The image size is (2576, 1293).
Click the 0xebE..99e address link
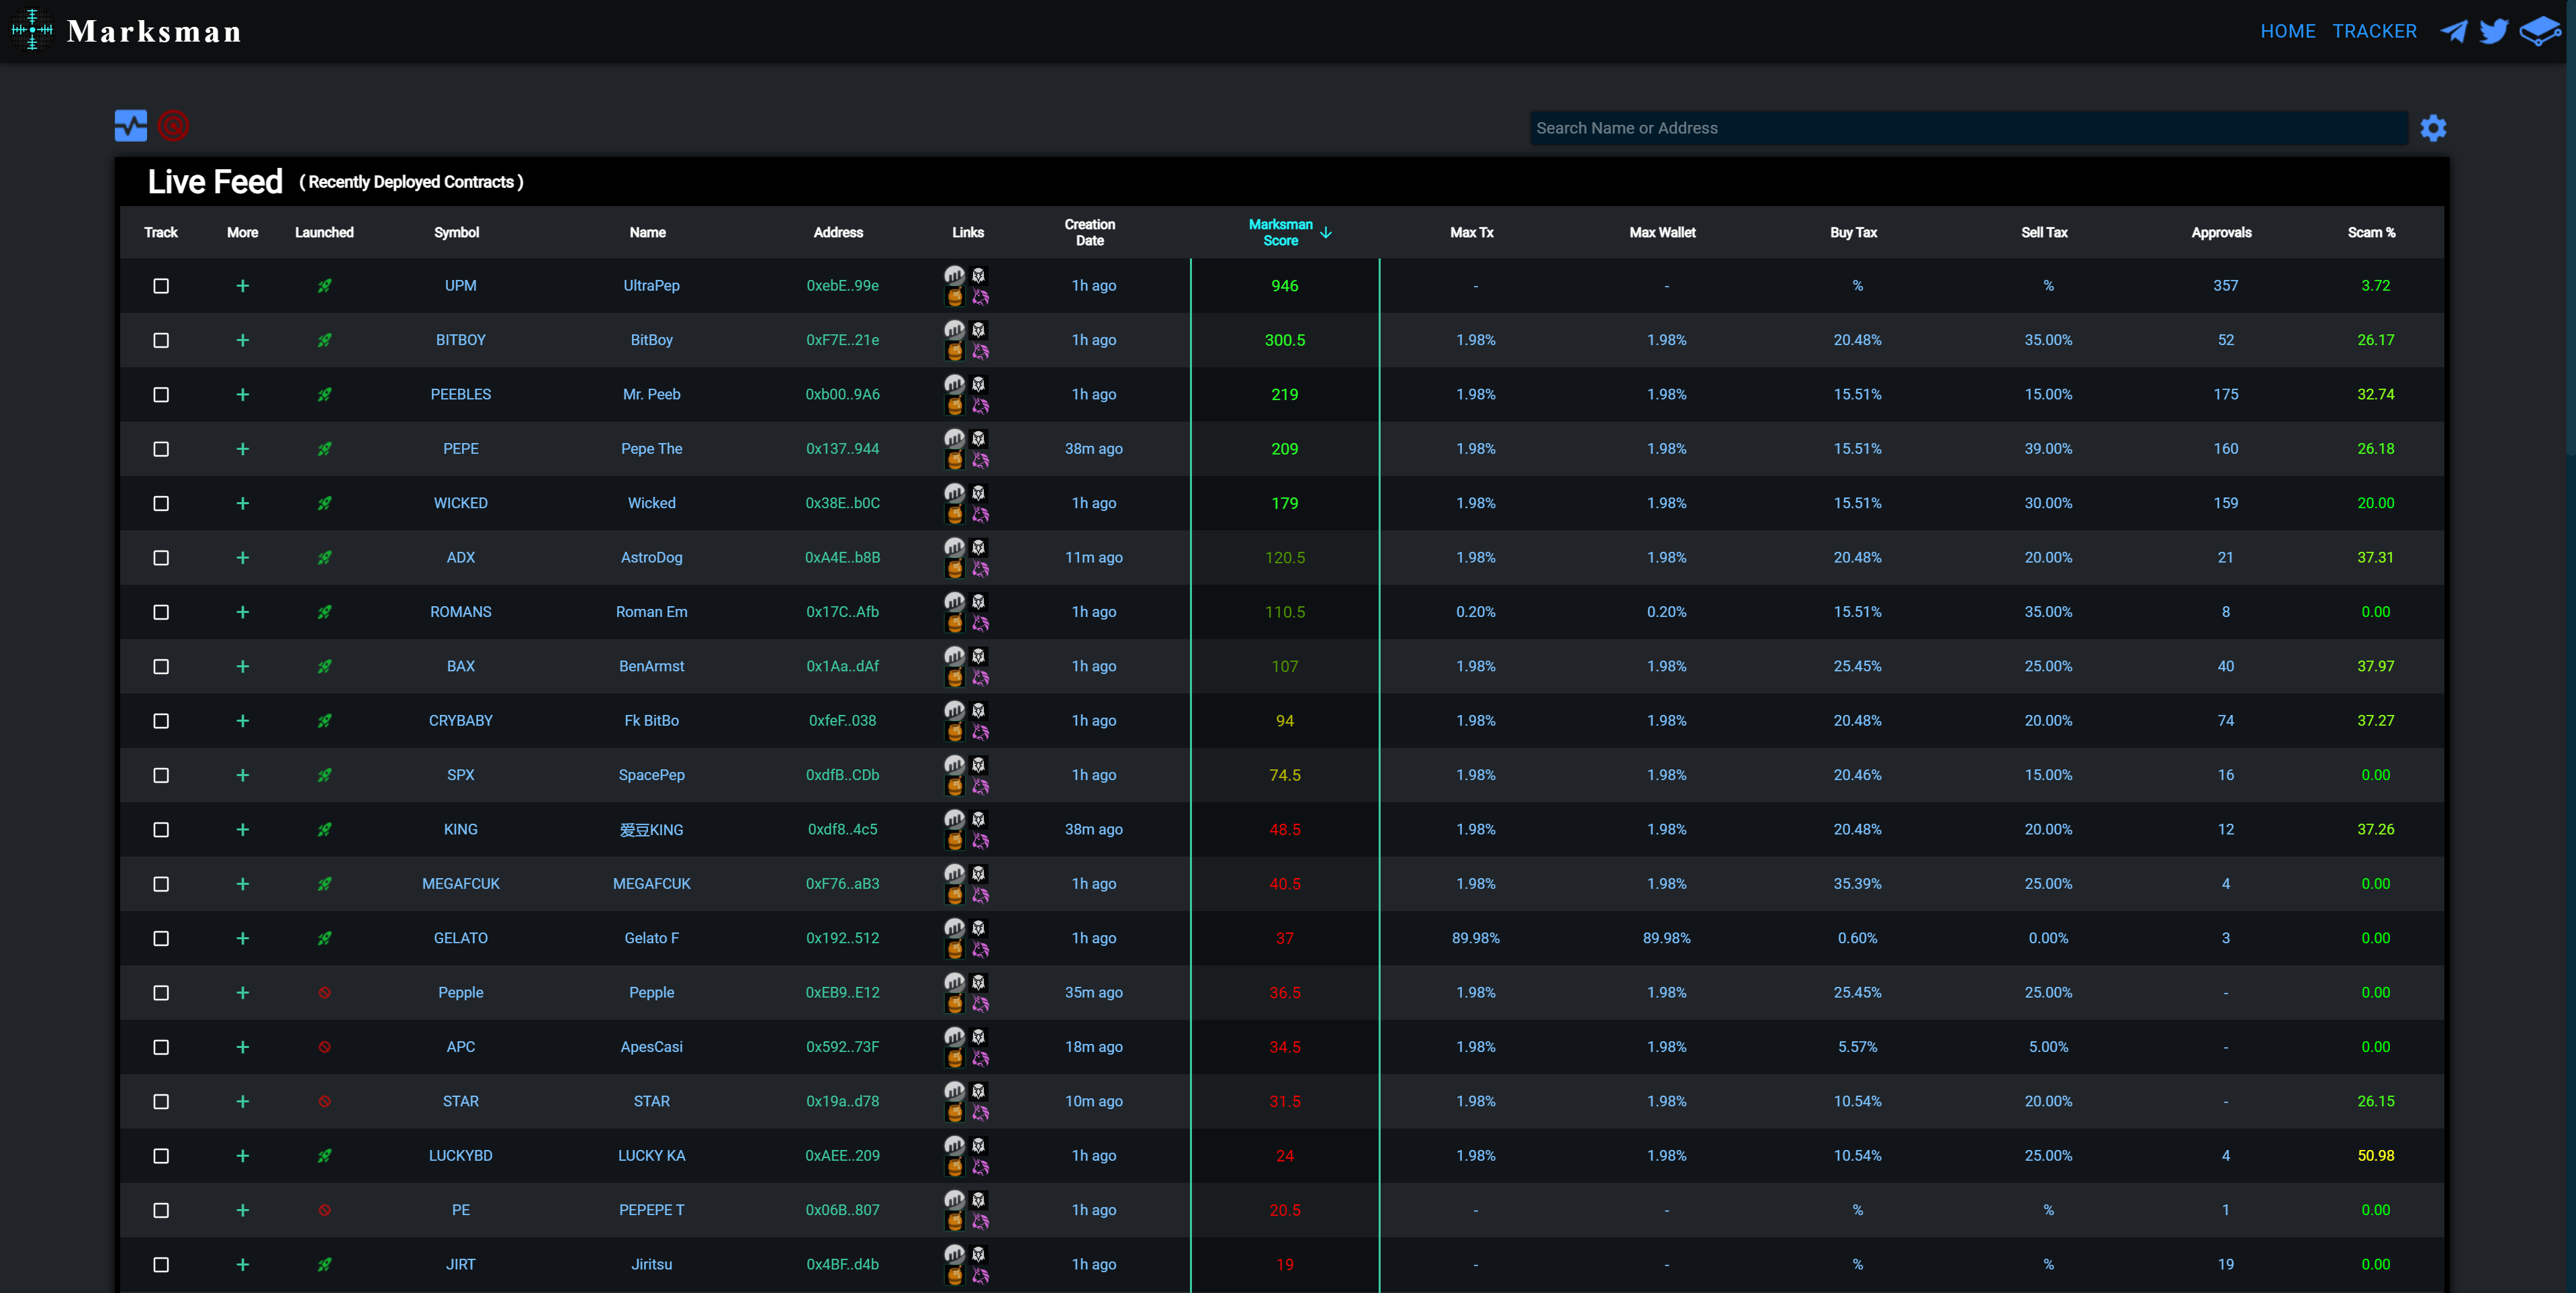point(842,286)
